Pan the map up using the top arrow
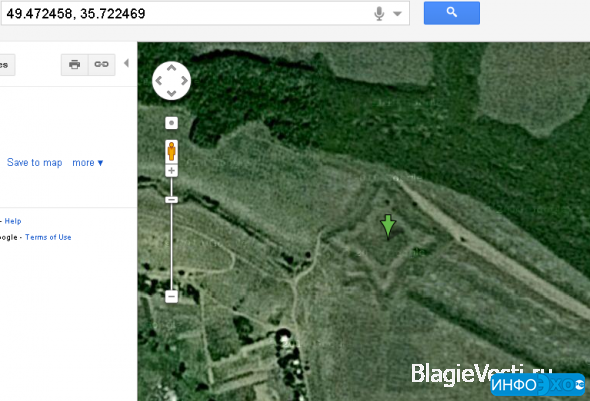Screen dimensions: 590x401 click(172, 68)
